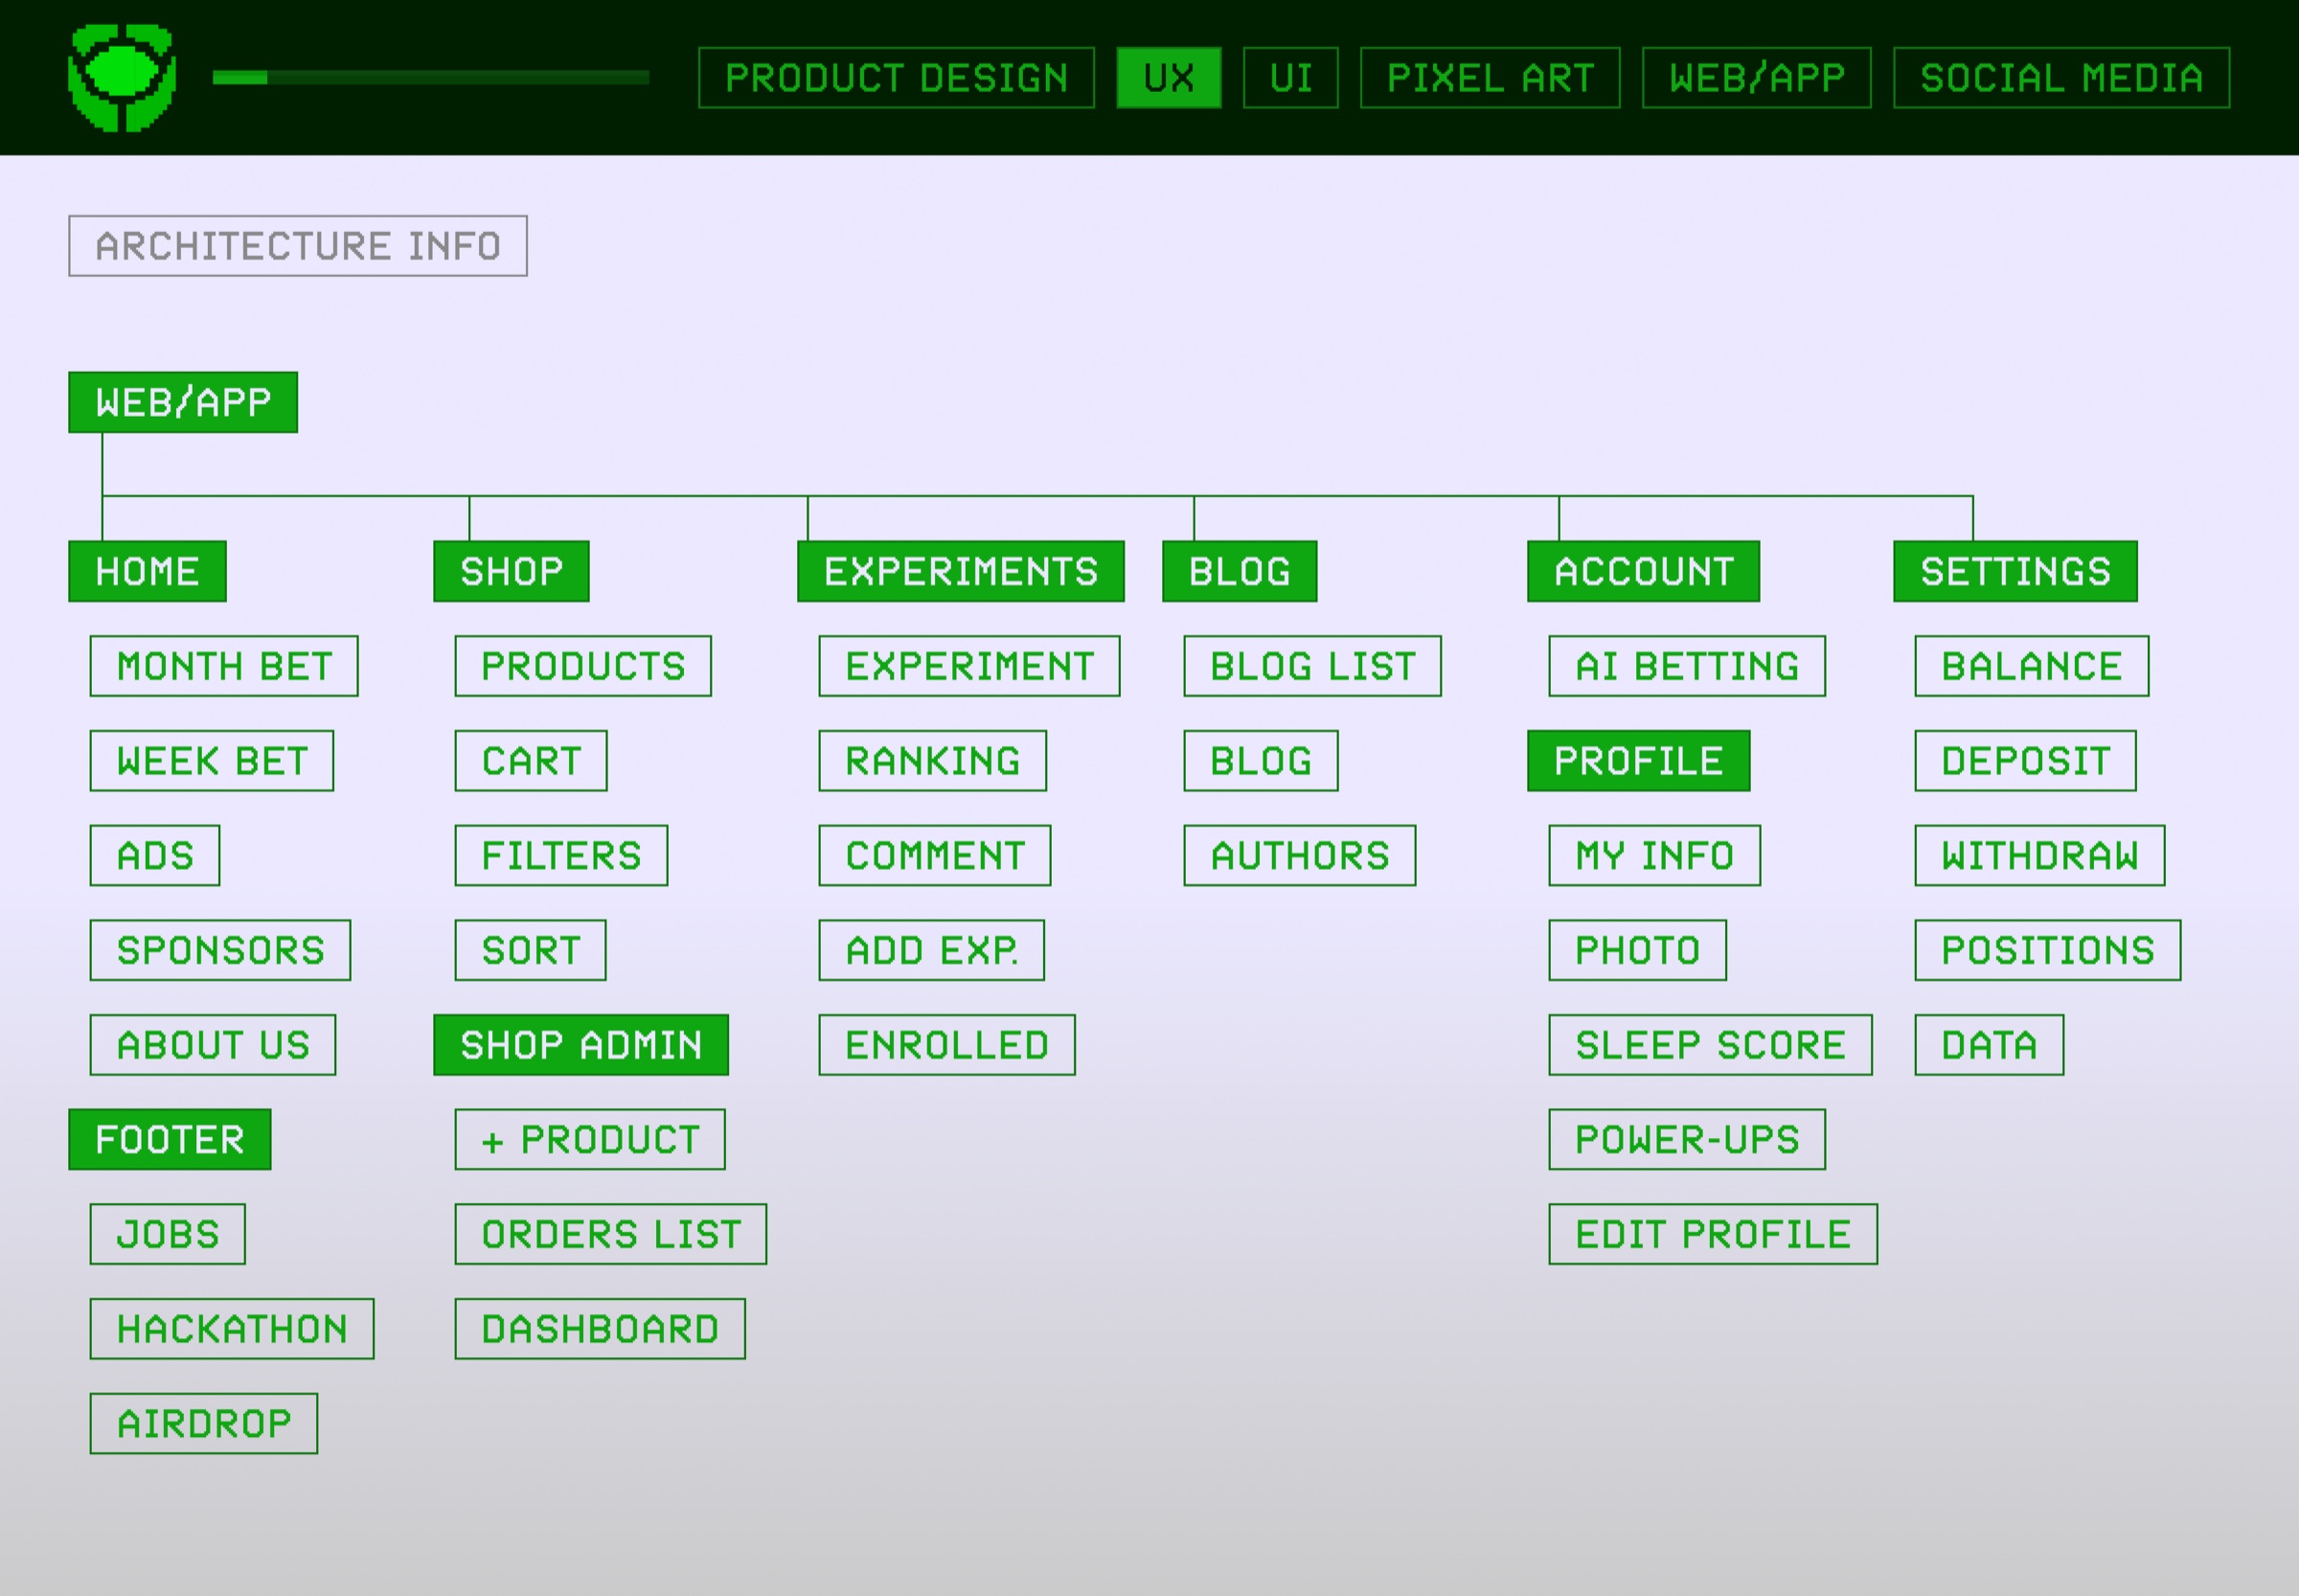
Task: Click the Filters box
Action: coord(561,855)
